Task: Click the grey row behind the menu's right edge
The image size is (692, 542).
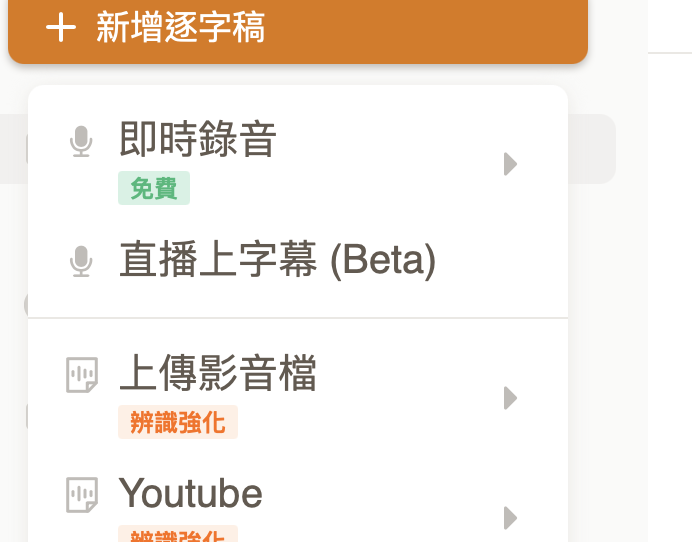Action: (x=592, y=148)
